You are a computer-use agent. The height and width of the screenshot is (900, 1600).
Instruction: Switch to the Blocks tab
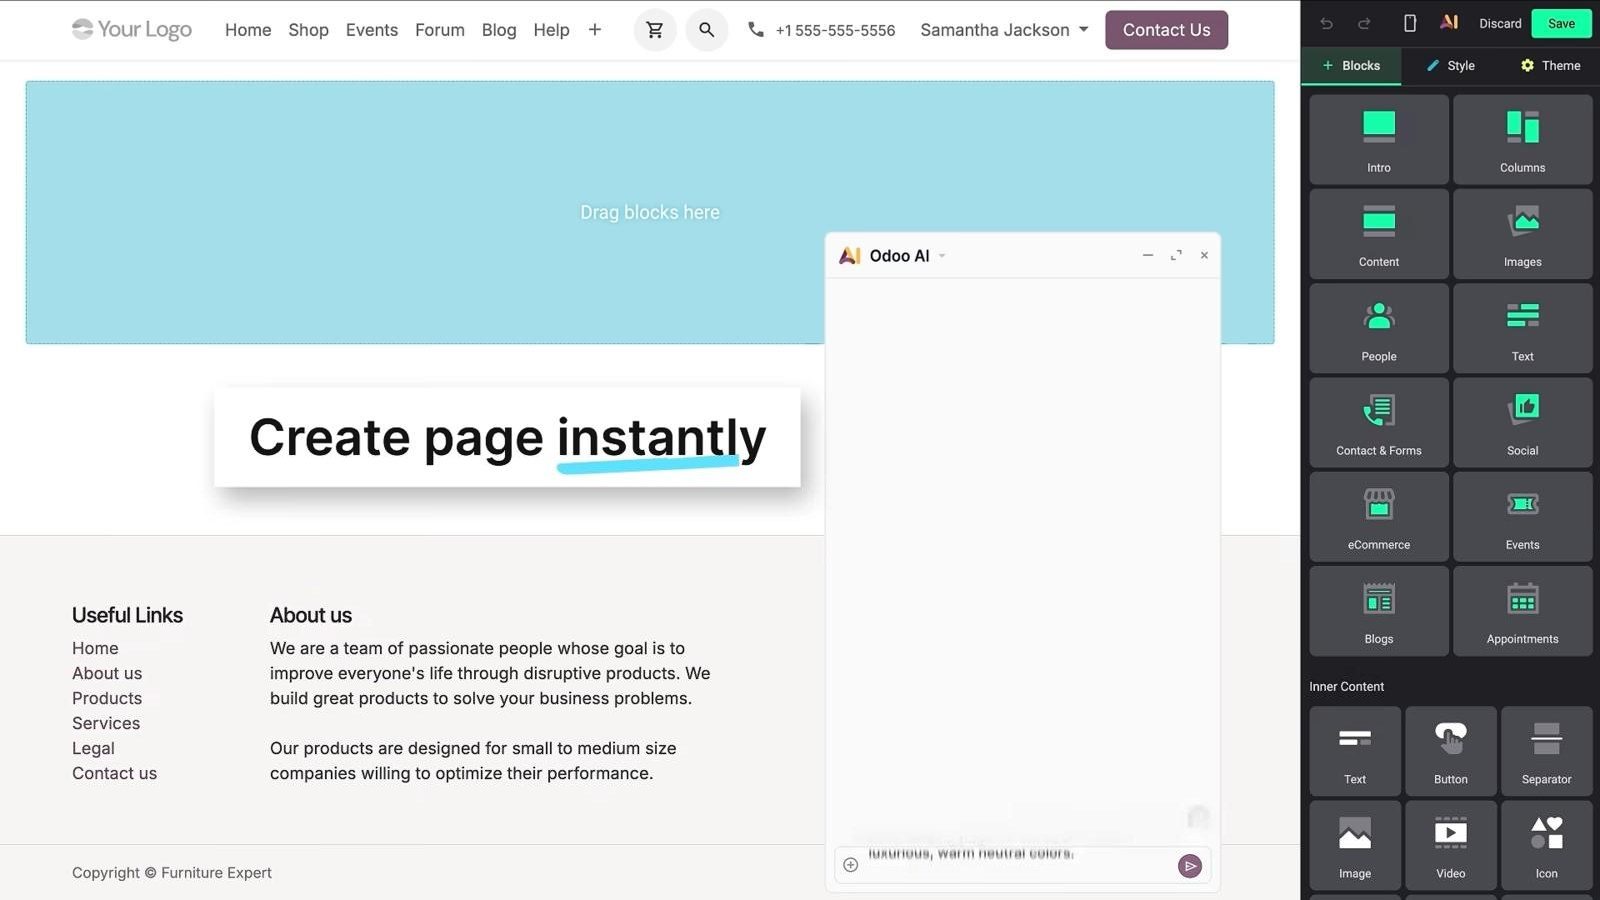(1351, 65)
